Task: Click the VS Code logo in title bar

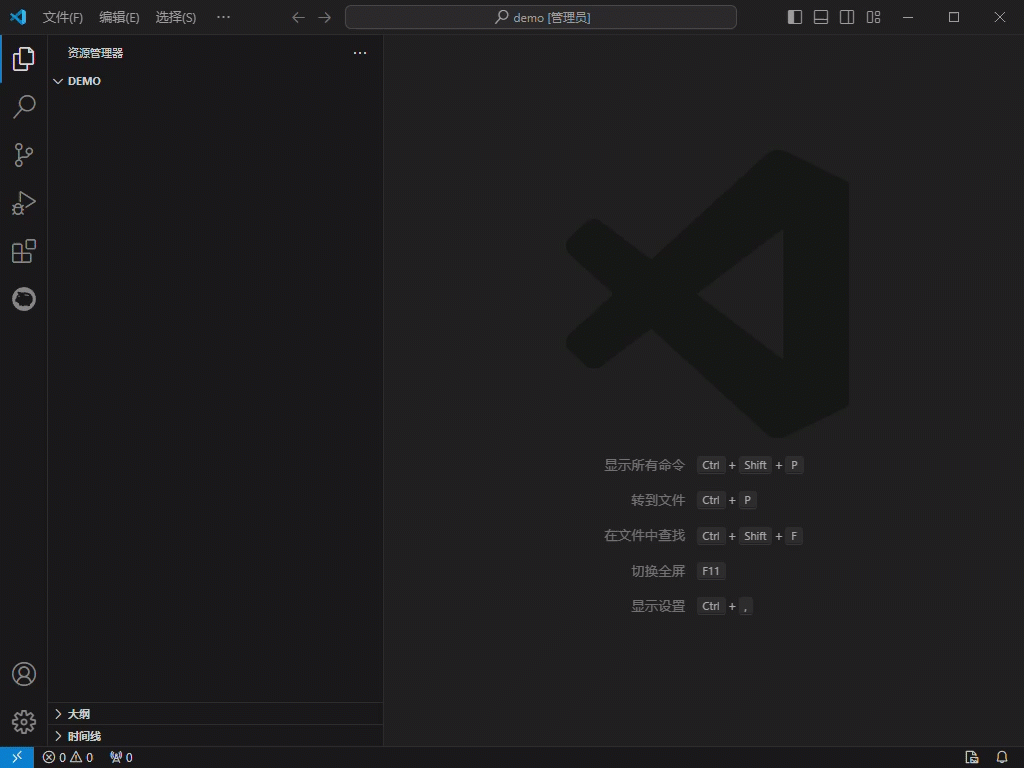Action: tap(18, 17)
